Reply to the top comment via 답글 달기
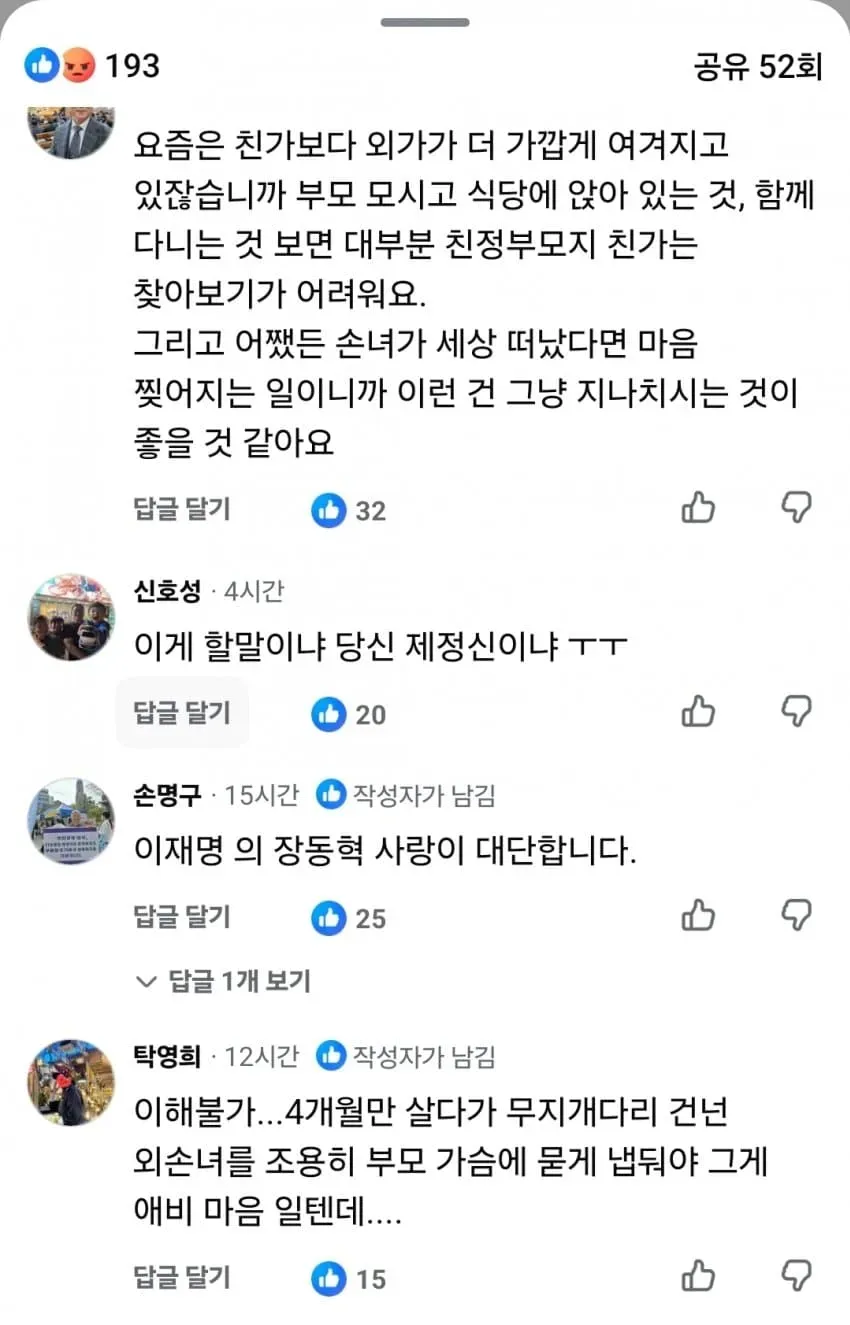The image size is (850, 1325). click(x=182, y=509)
